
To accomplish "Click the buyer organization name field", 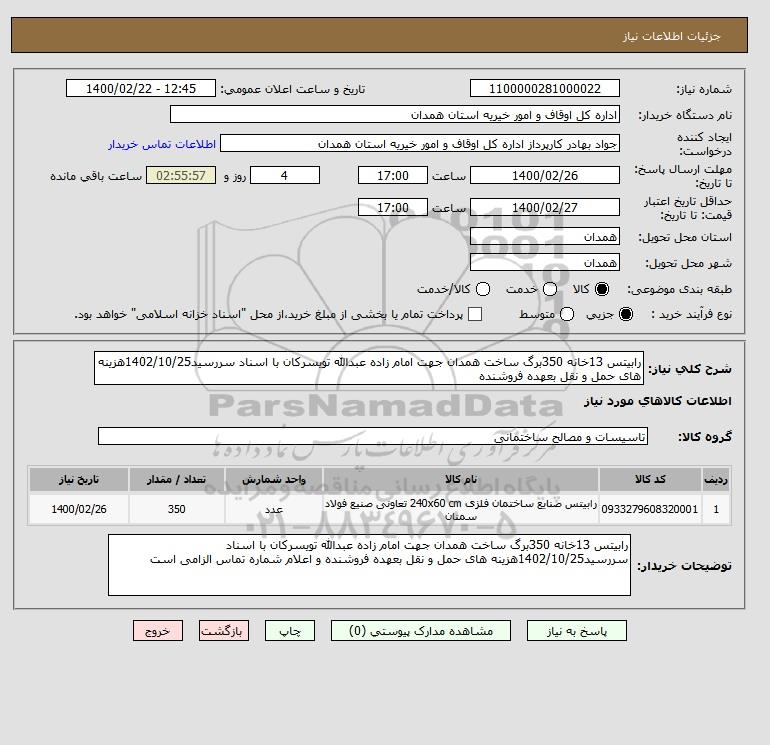I will click(395, 114).
